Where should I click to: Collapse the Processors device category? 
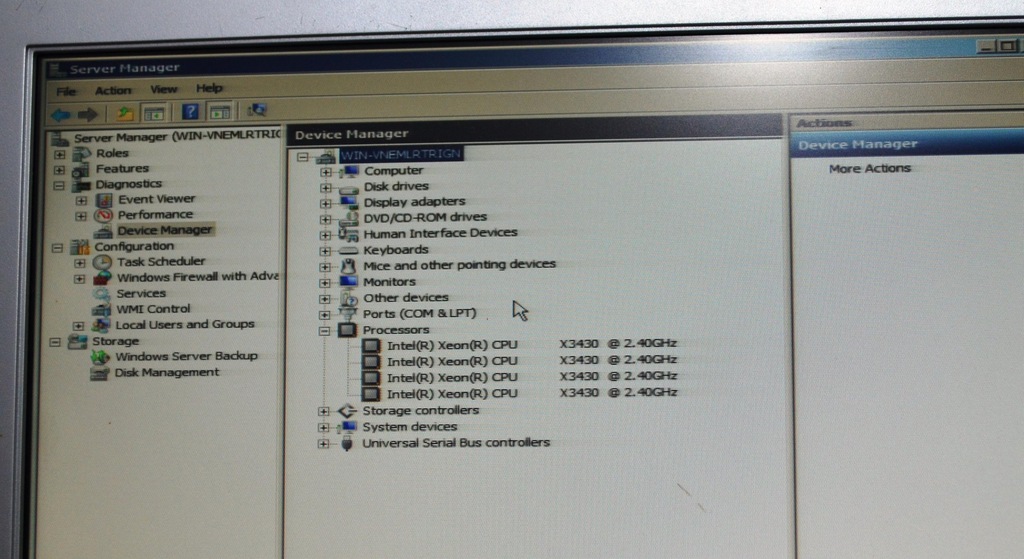click(x=324, y=331)
